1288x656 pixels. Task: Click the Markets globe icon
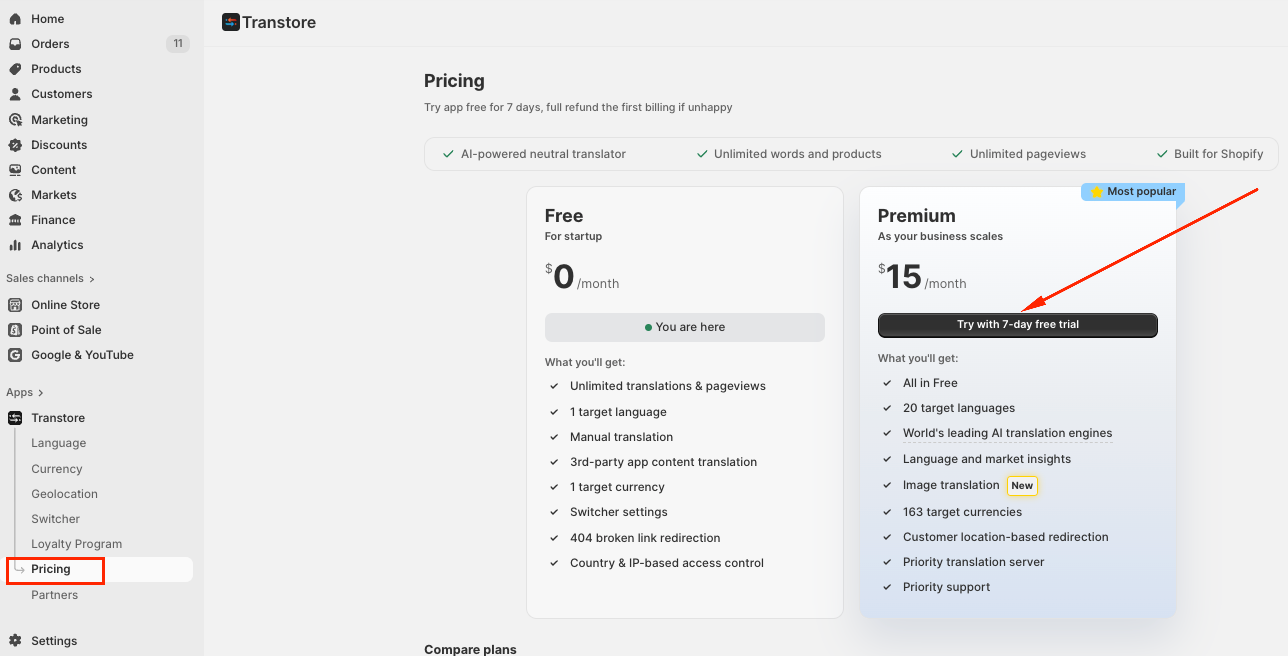coord(15,195)
